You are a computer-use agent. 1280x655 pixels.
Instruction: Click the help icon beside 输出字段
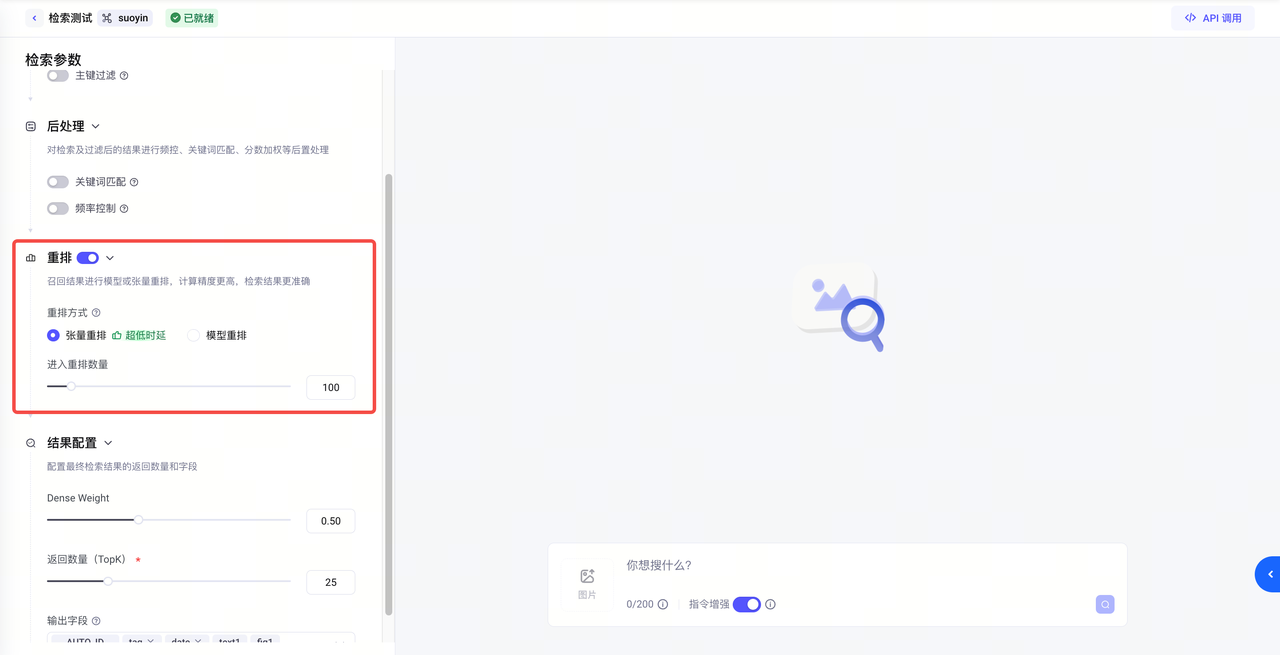[96, 621]
